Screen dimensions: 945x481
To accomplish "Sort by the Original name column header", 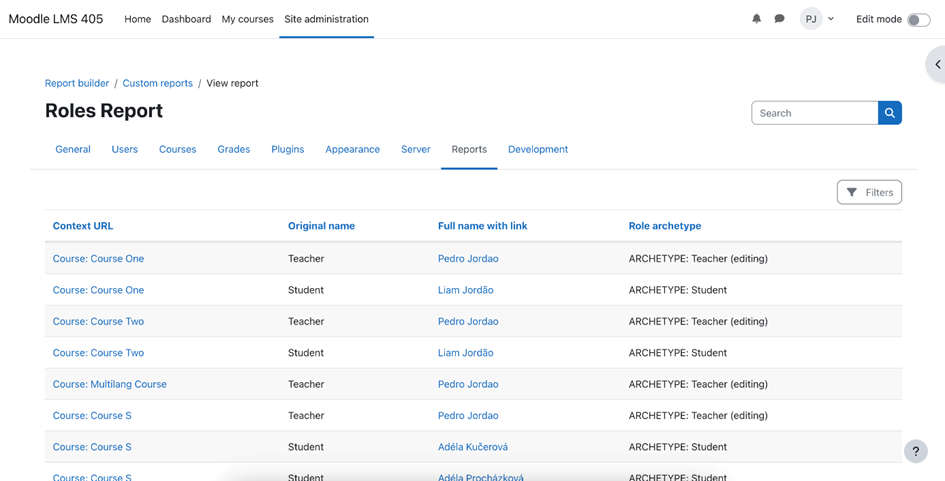I will pyautogui.click(x=321, y=226).
